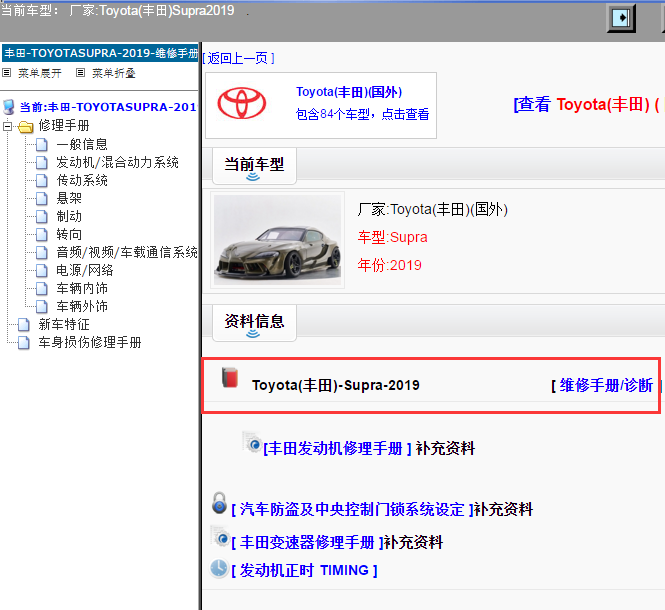Open 发动机/混合动力系统 in the tree
This screenshot has width=665, height=610.
(x=117, y=162)
